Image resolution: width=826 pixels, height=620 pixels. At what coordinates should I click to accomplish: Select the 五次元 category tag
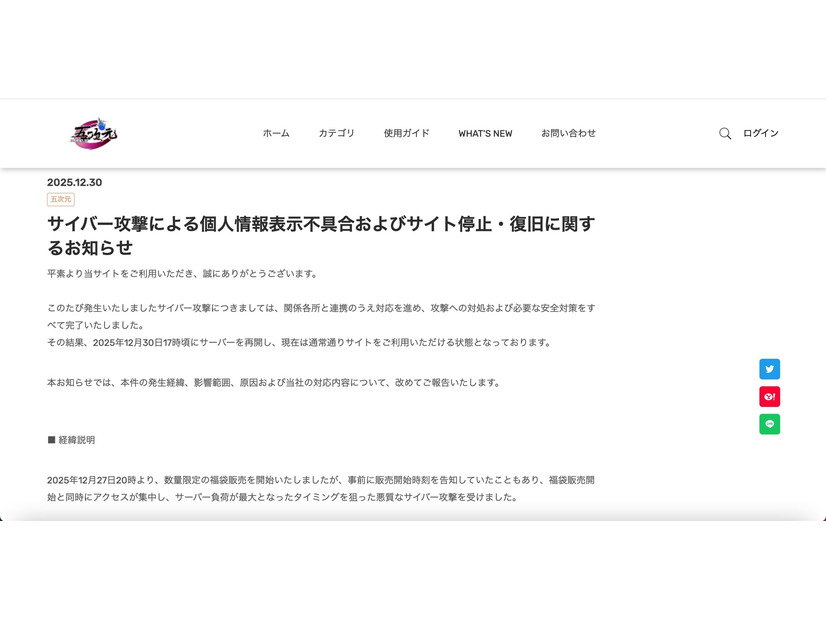click(58, 200)
